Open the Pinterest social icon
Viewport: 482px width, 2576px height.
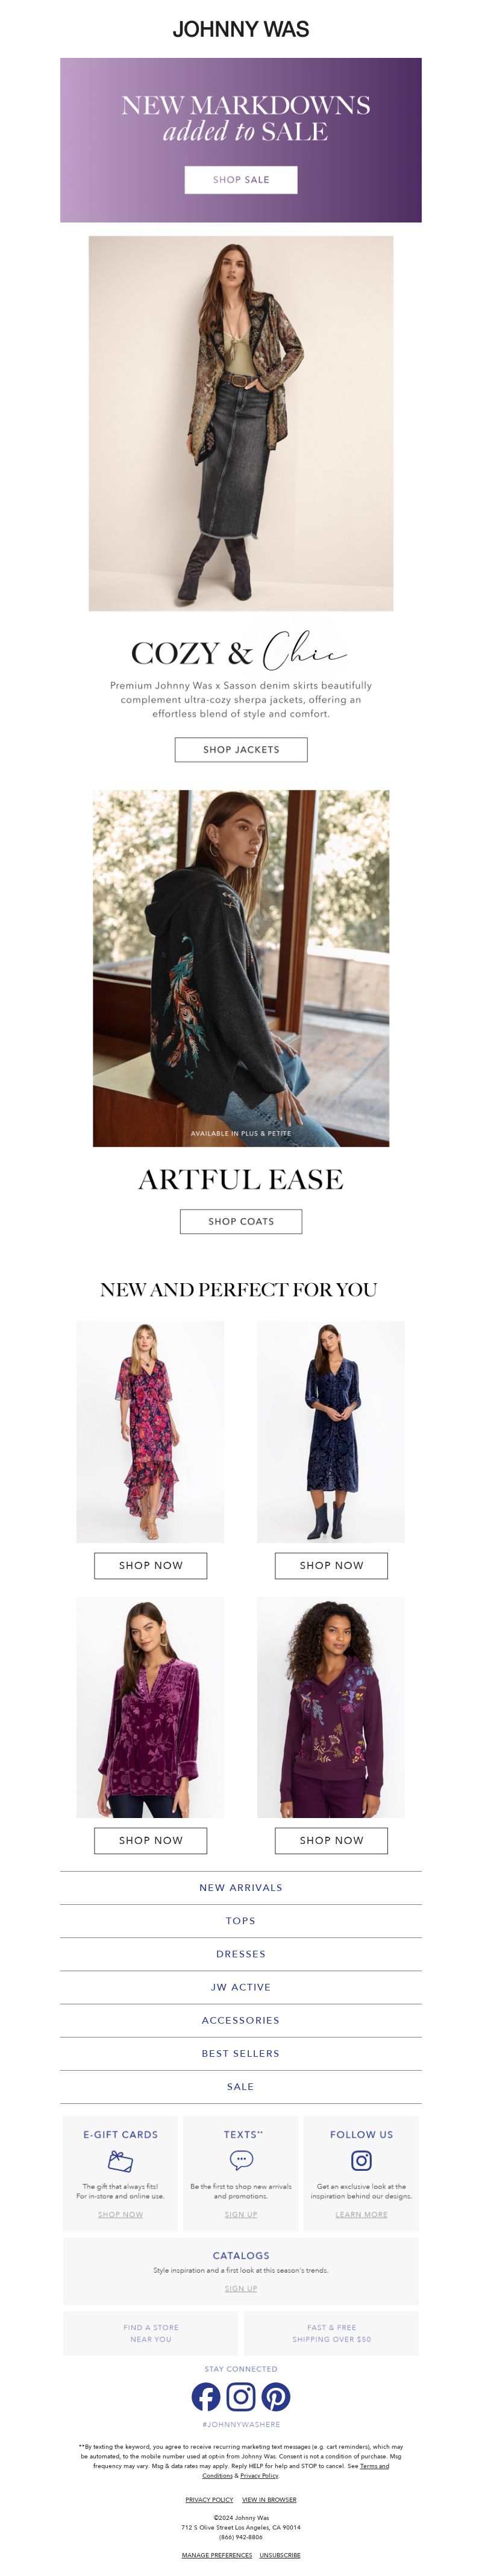point(276,2396)
